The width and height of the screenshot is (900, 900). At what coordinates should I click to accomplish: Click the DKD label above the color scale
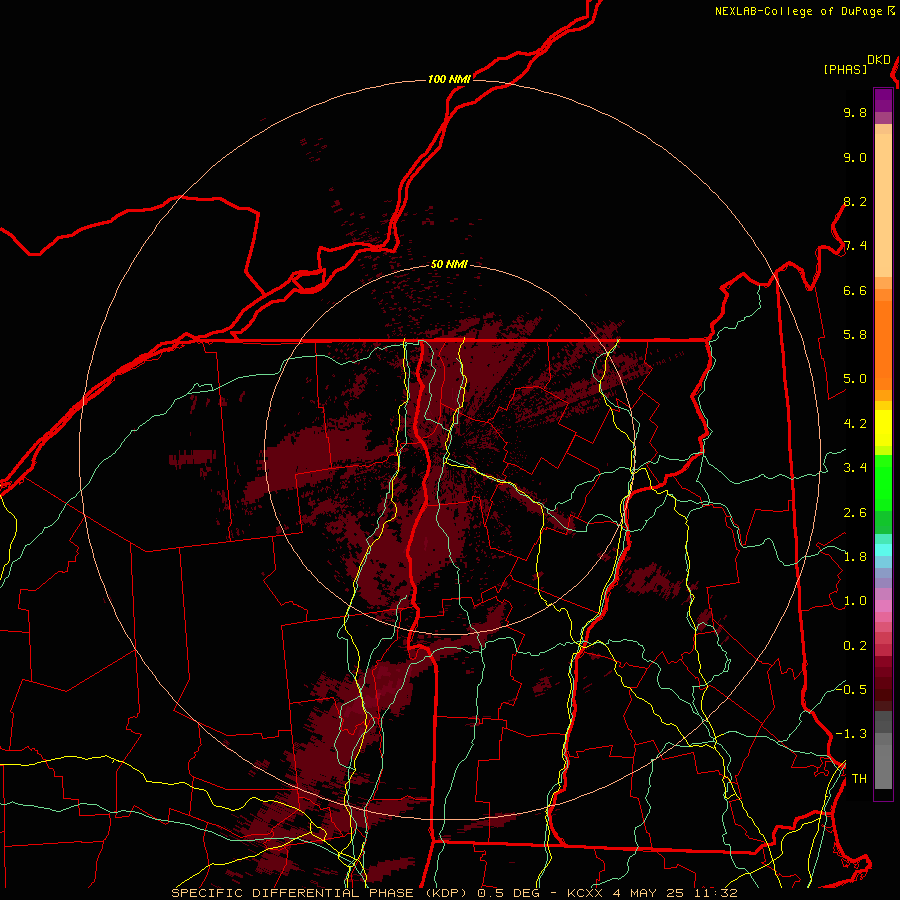click(x=879, y=60)
